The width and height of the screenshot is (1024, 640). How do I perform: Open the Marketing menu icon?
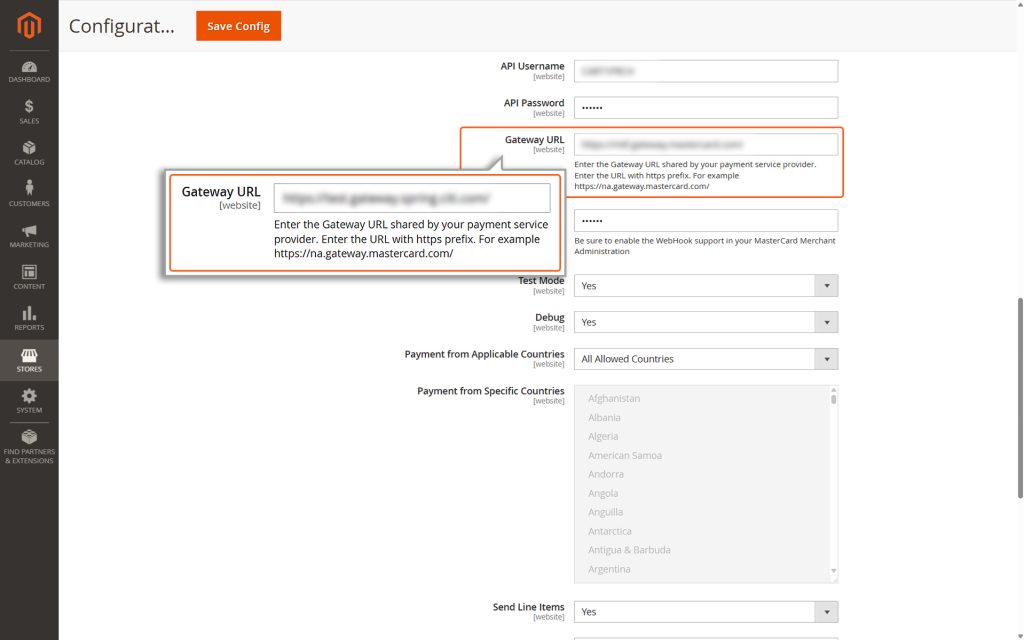tap(28, 238)
